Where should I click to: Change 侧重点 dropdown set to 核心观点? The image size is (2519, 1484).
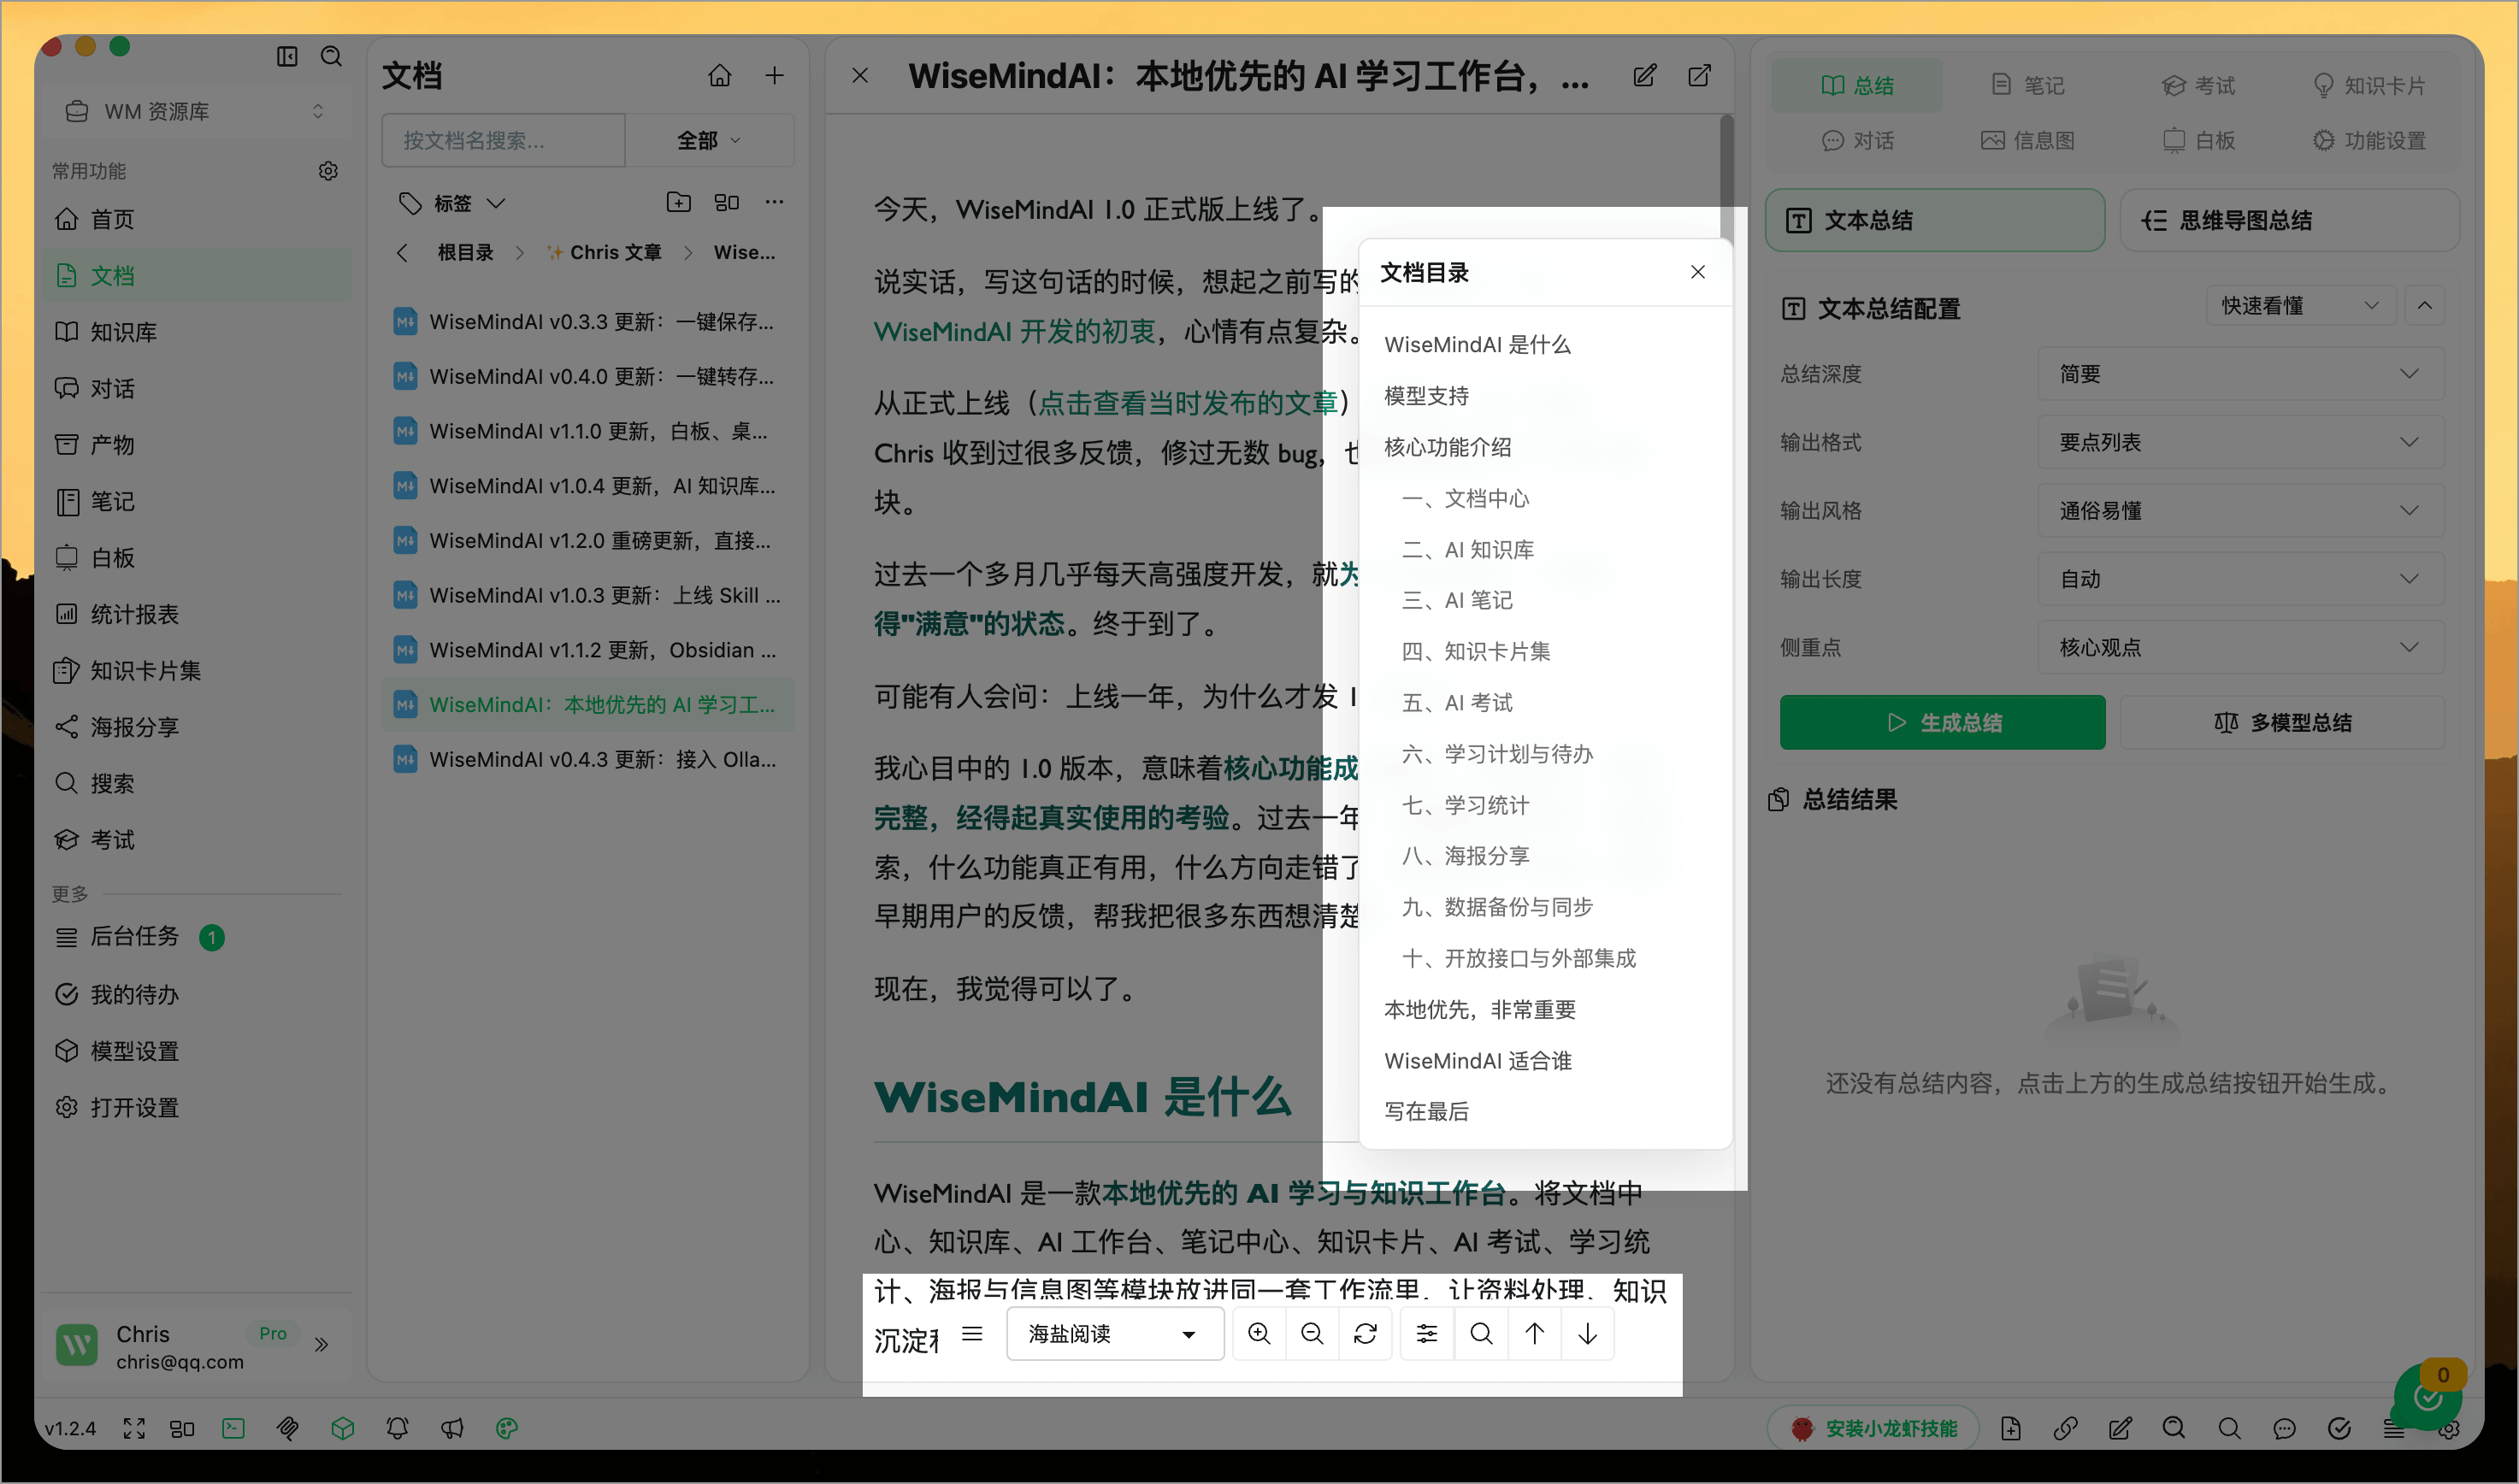(x=2240, y=647)
